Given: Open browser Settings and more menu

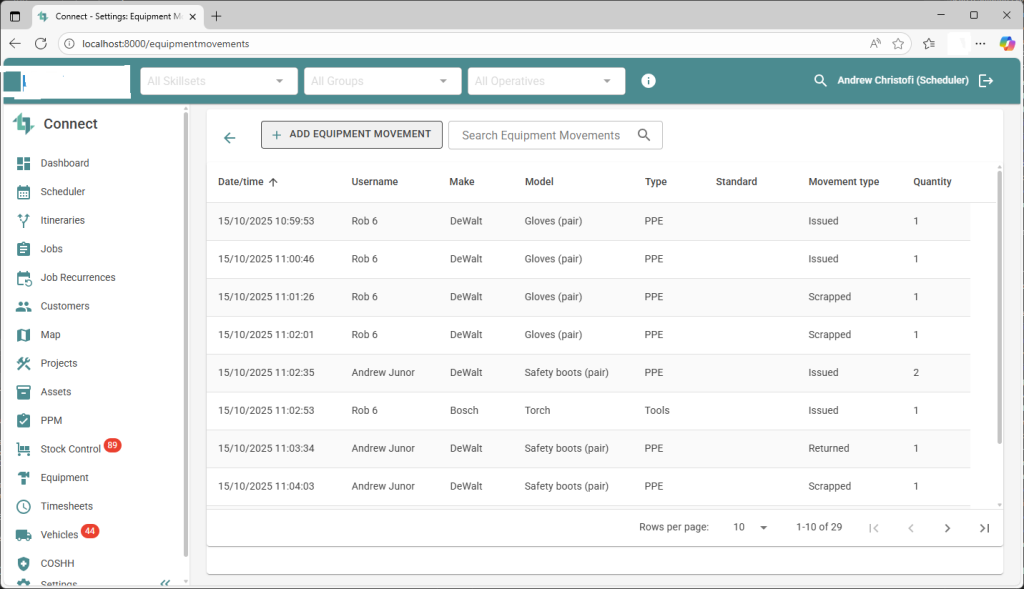Looking at the screenshot, I should click(980, 44).
